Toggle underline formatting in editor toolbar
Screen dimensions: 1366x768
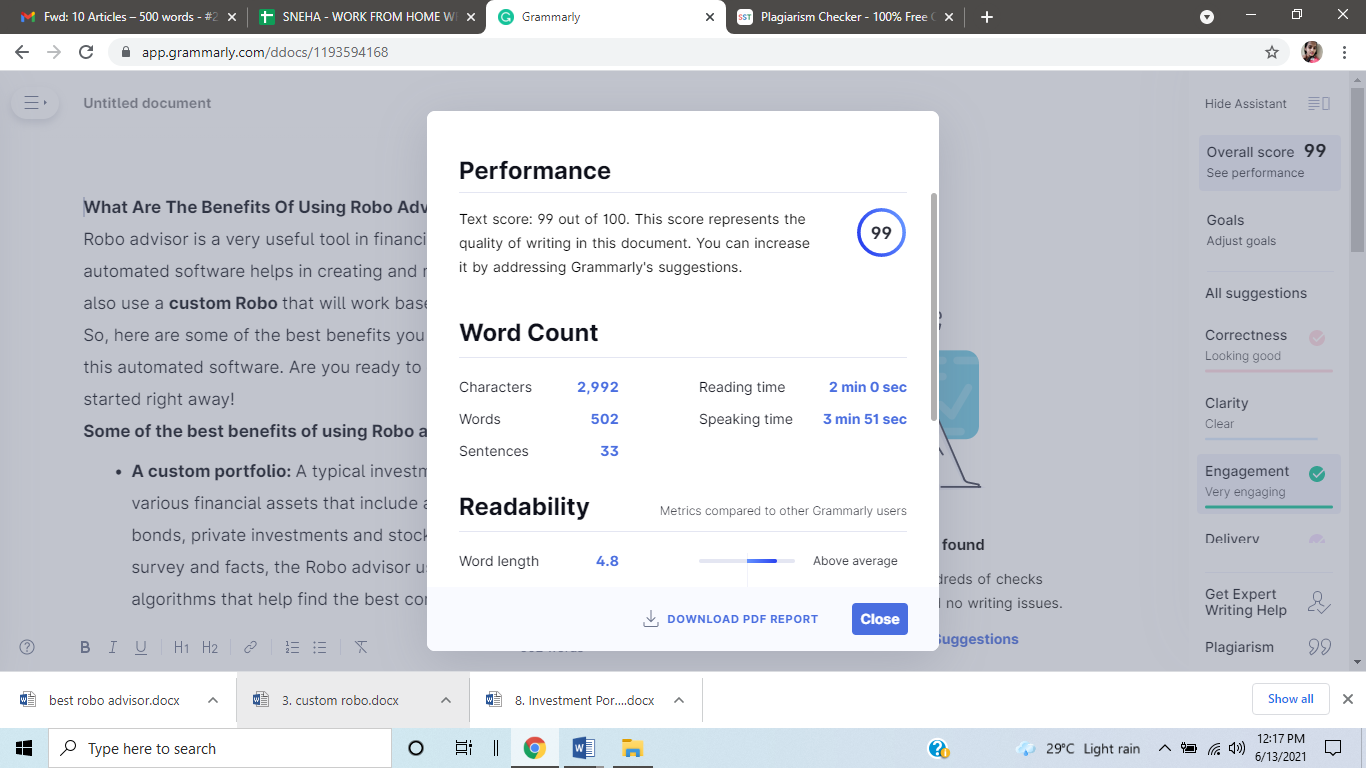(141, 647)
